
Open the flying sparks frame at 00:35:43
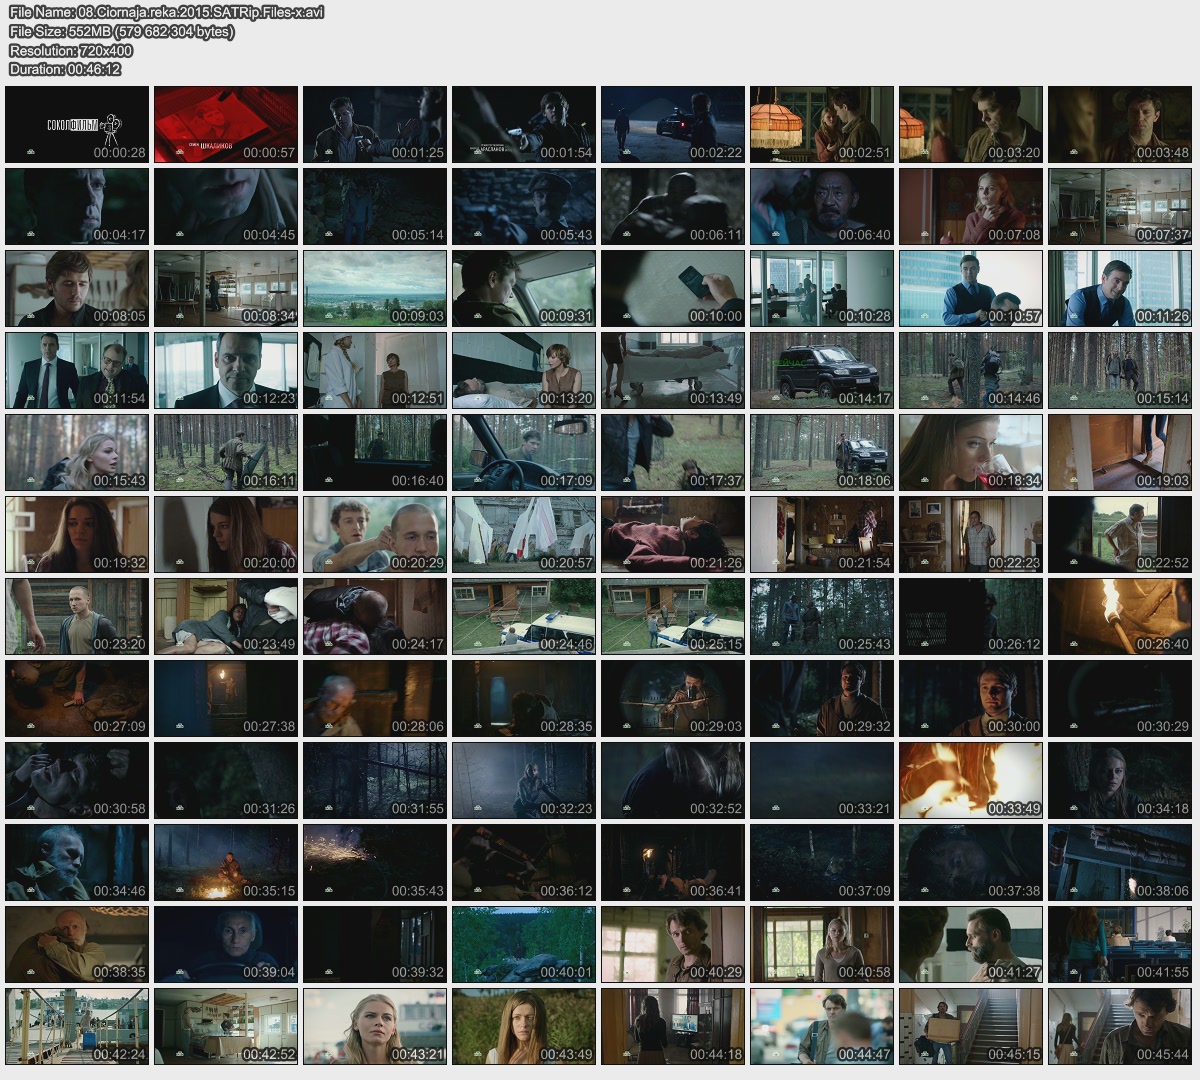[x=375, y=862]
